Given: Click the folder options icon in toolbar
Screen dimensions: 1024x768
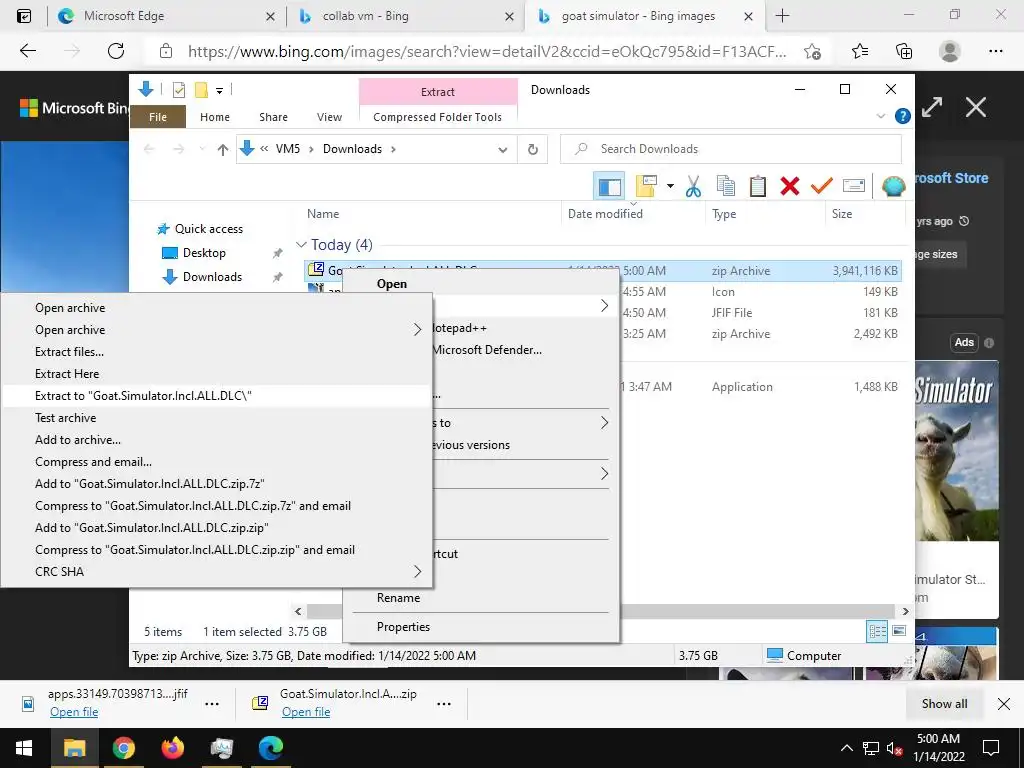Looking at the screenshot, I should [646, 186].
